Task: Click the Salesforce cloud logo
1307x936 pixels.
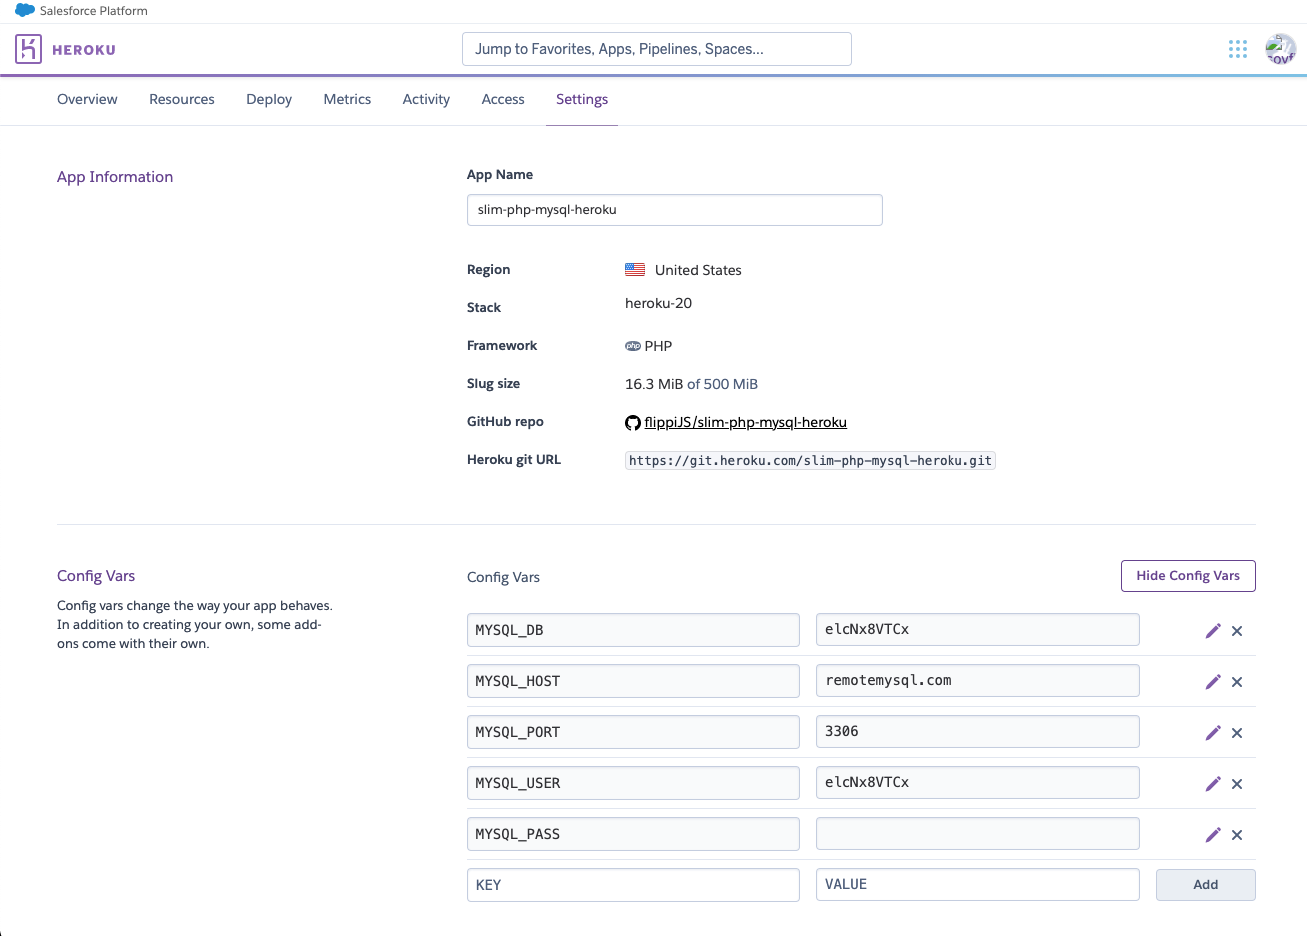Action: [25, 10]
